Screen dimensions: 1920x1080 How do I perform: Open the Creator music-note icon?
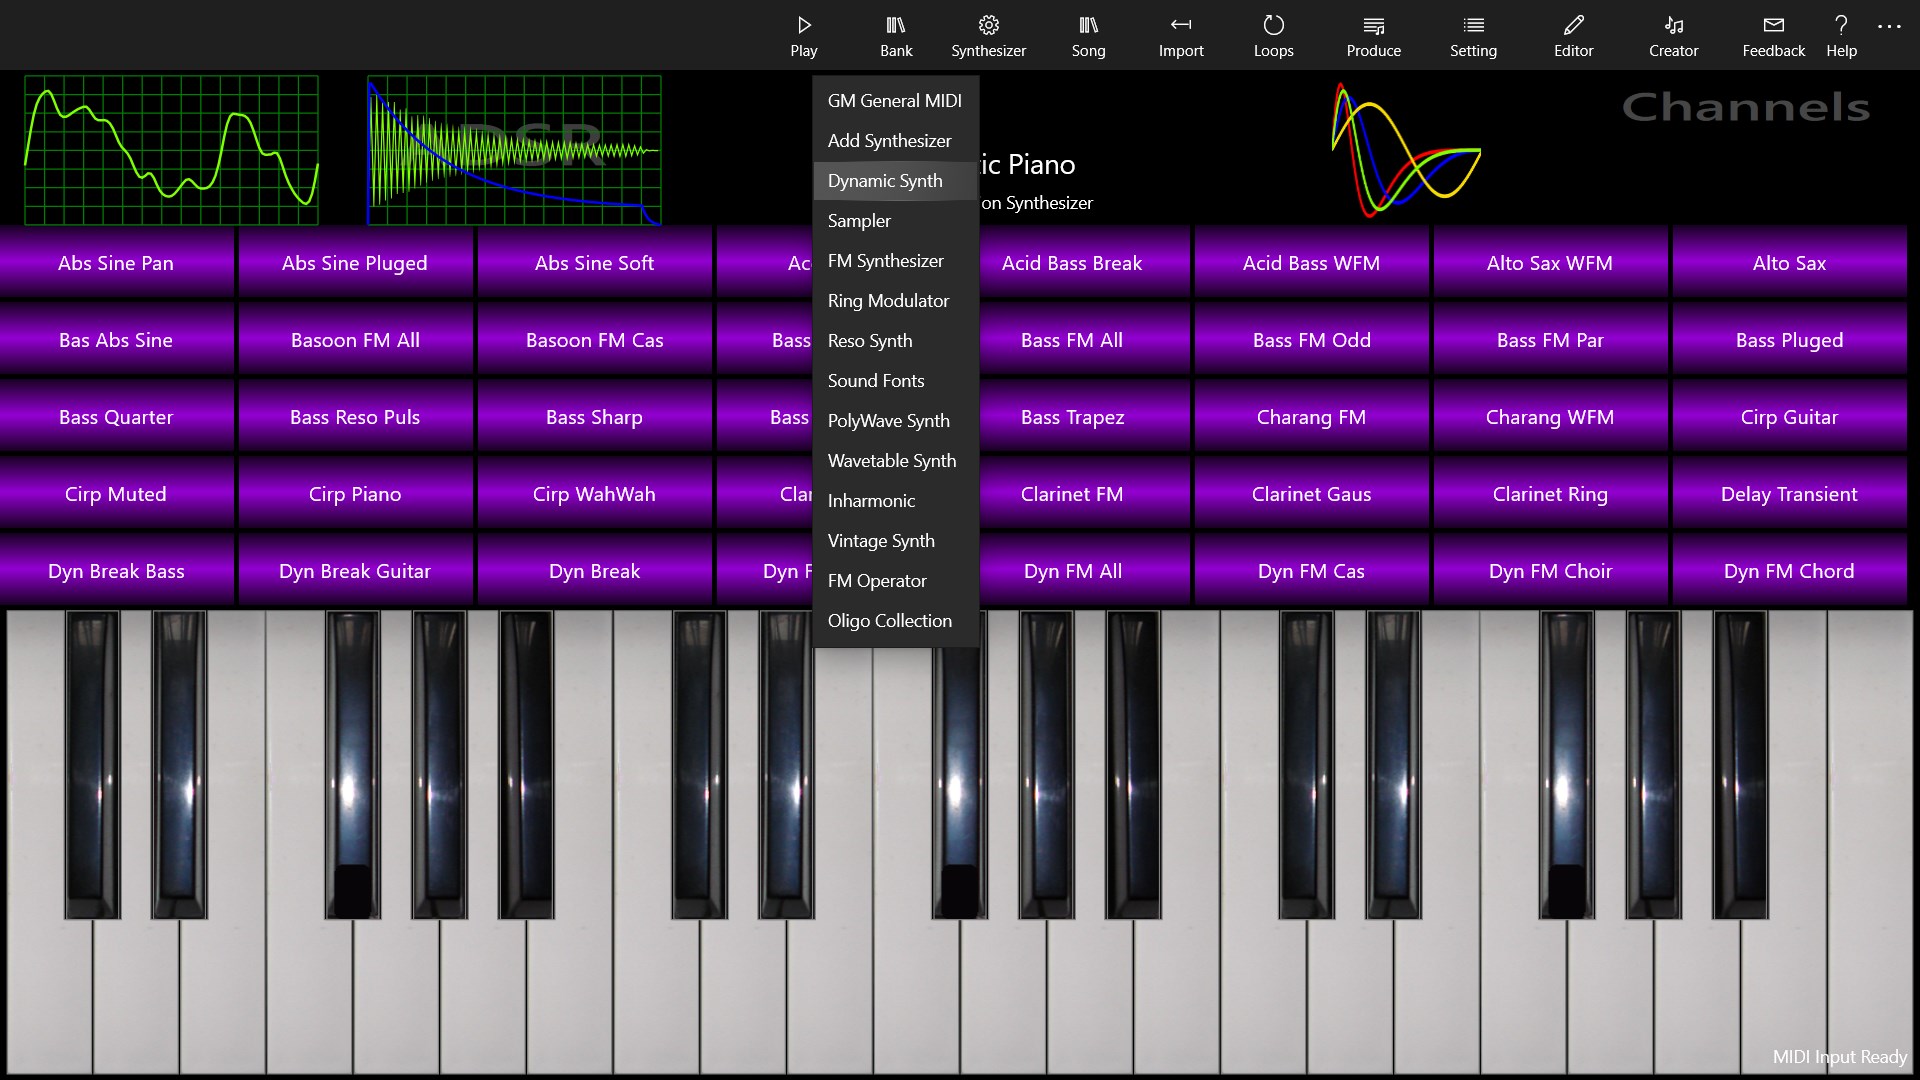tap(1673, 35)
